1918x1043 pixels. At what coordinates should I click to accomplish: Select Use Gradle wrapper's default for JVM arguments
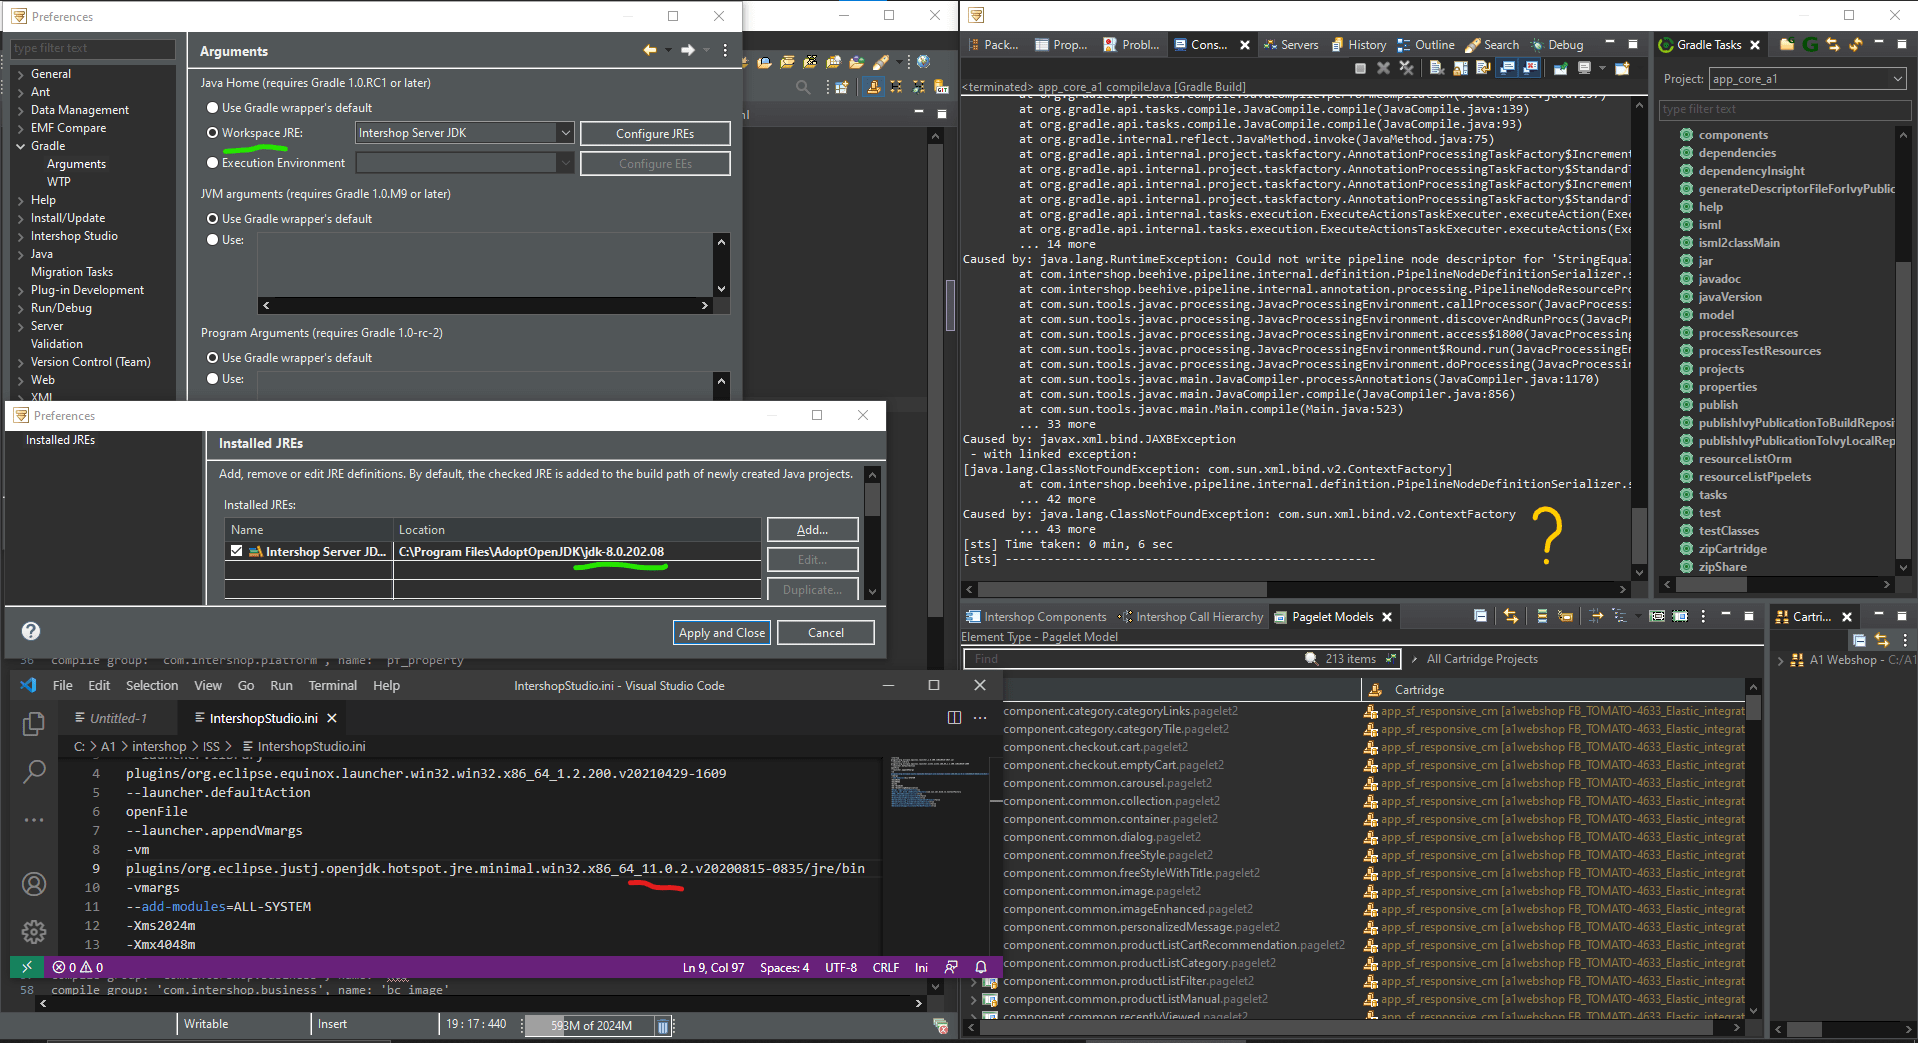pos(211,218)
